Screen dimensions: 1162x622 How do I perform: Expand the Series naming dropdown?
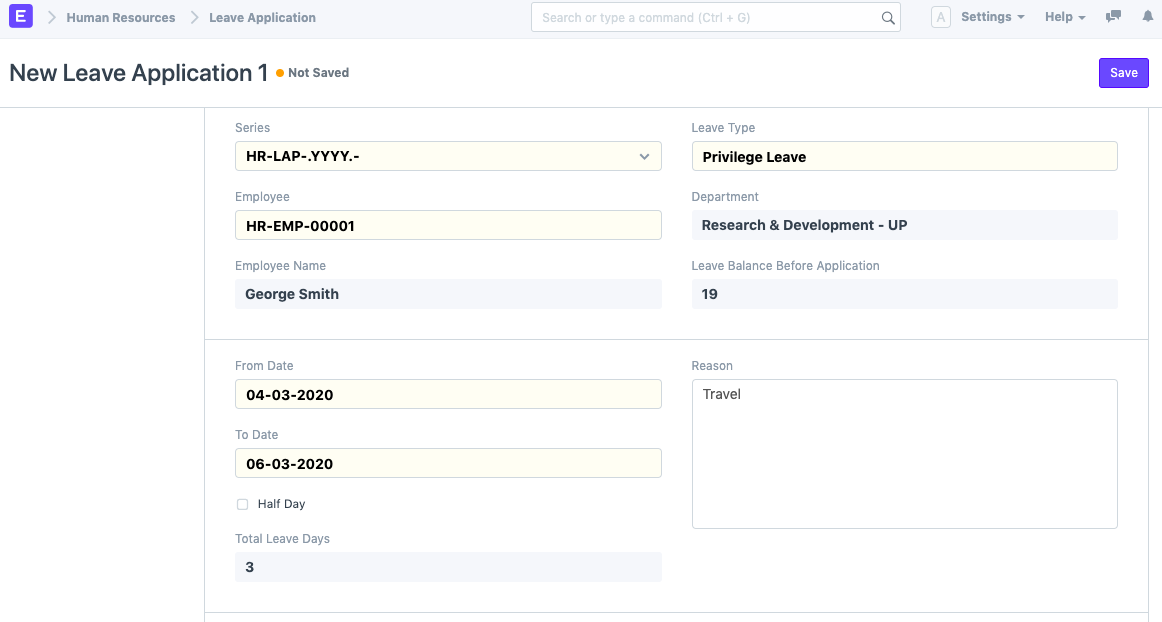(x=645, y=156)
